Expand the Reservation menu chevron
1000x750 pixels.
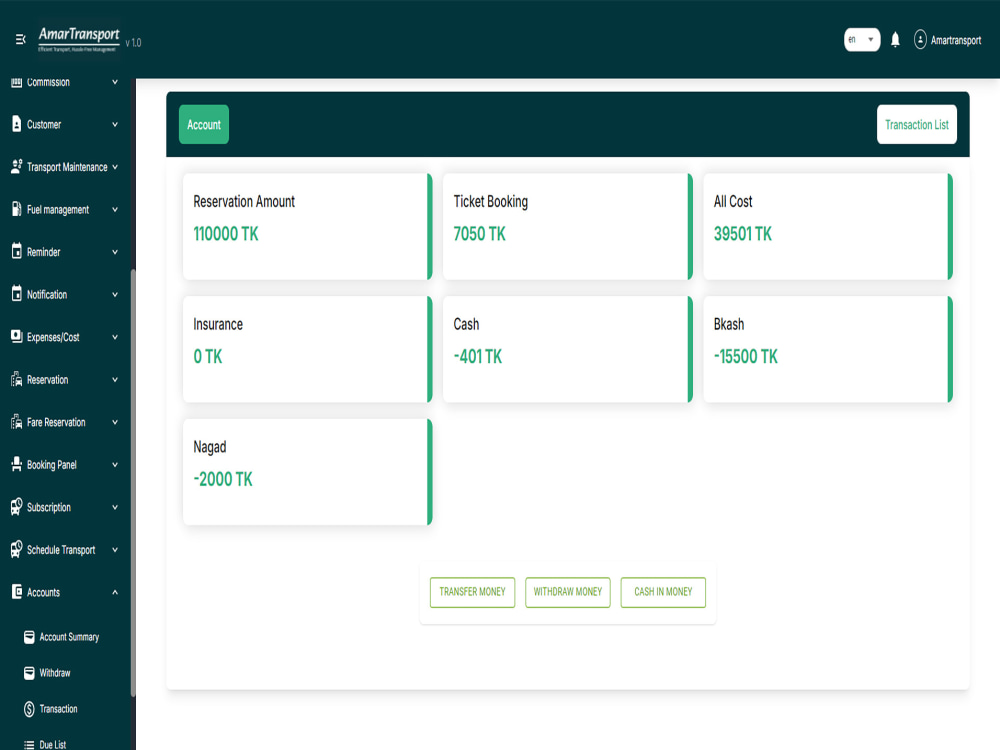(115, 379)
